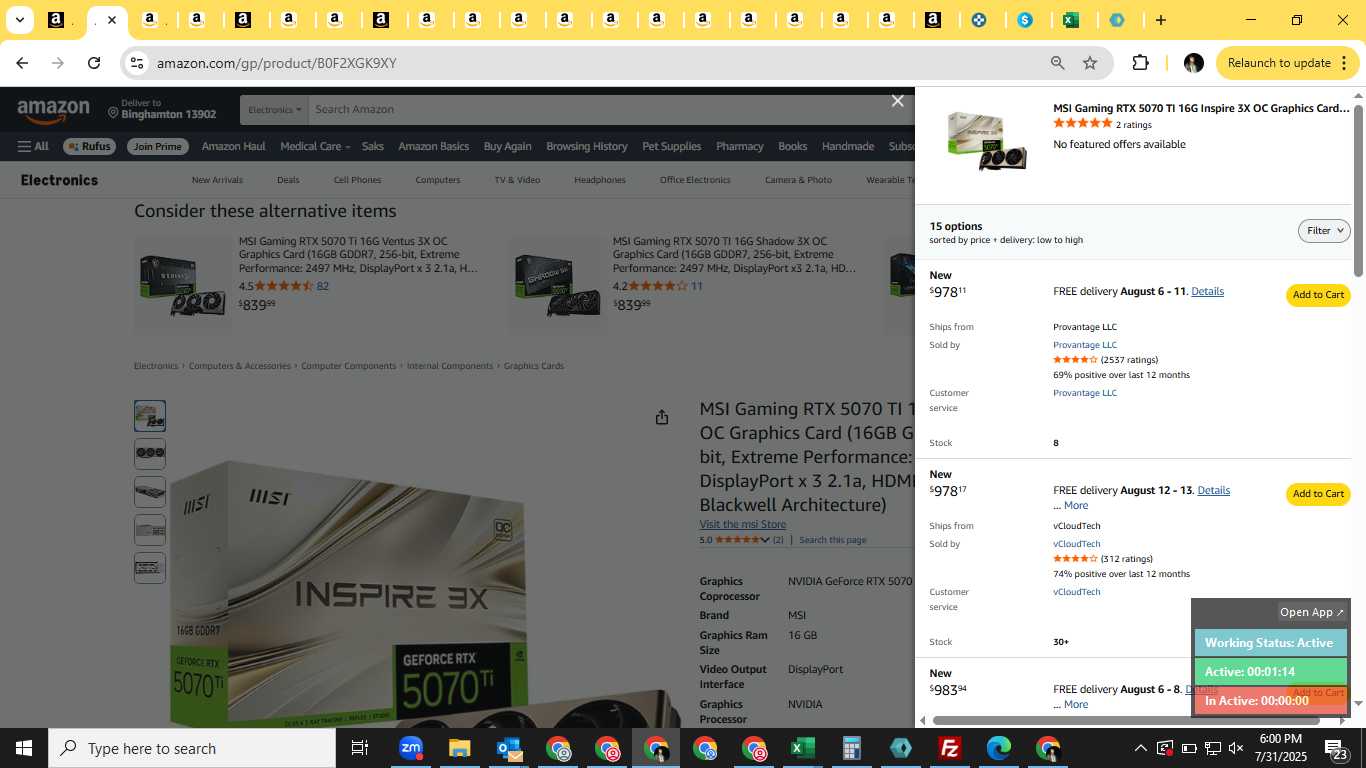1366x768 pixels.
Task: Add the vCloudTech offer to cart
Action: coord(1318,494)
